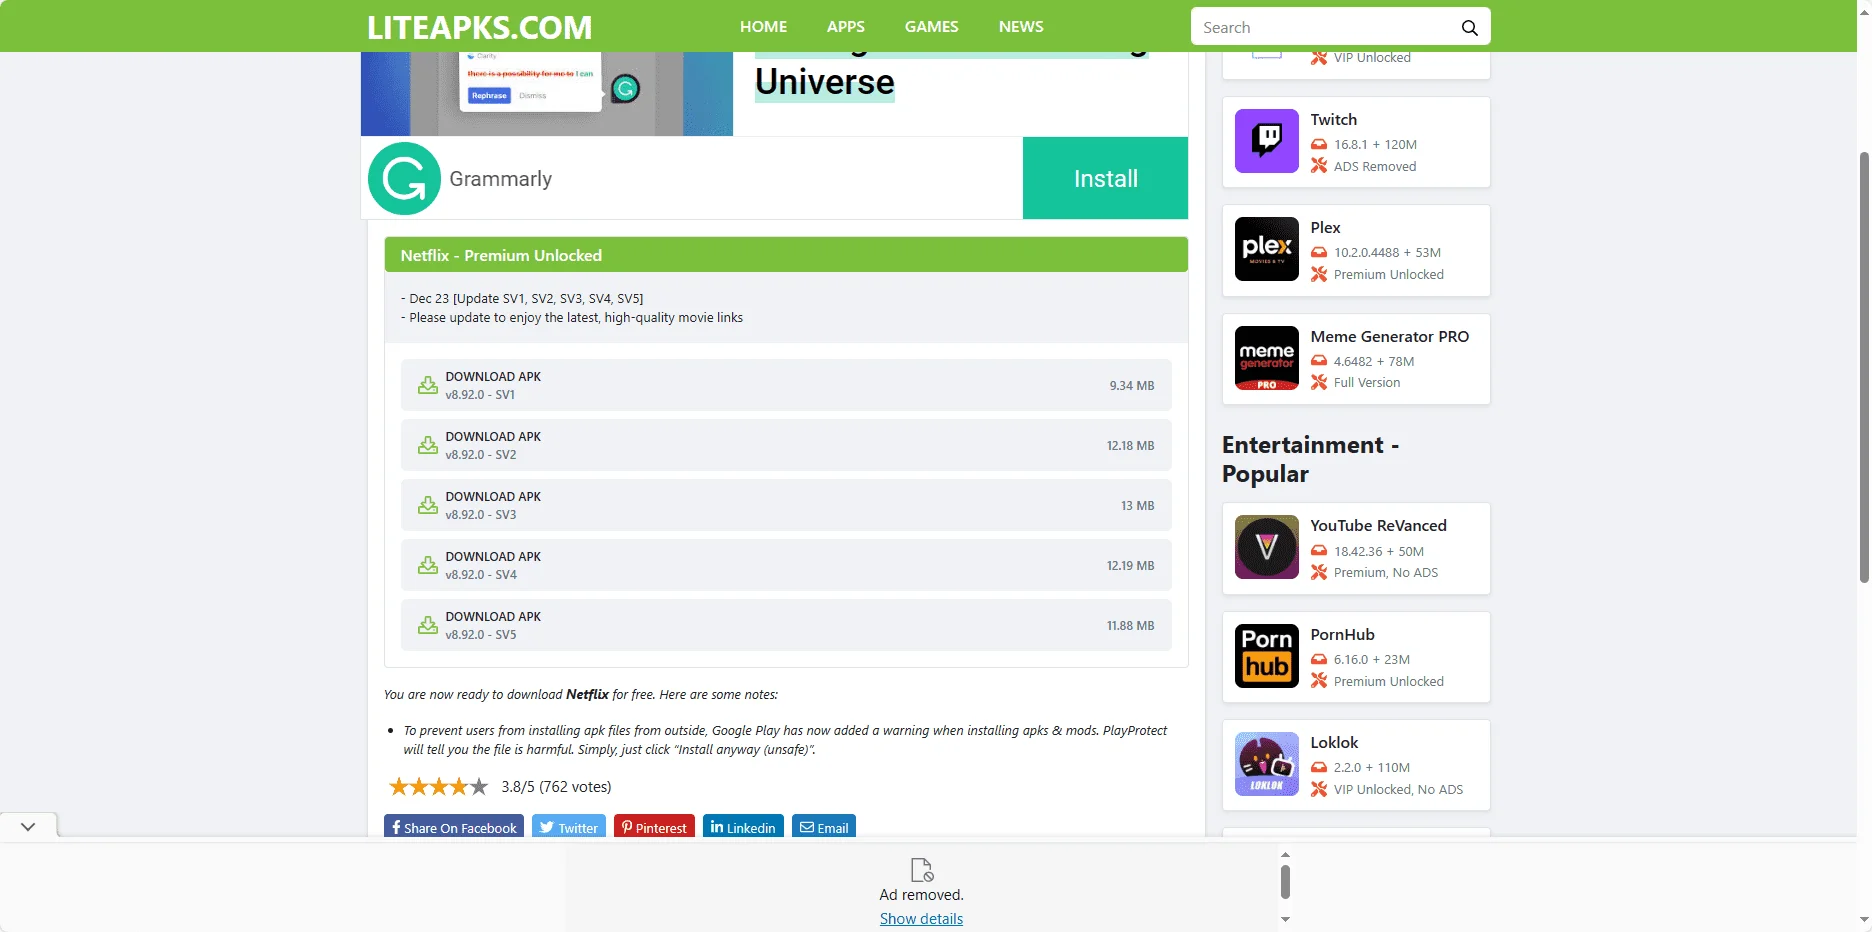Image resolution: width=1872 pixels, height=932 pixels.
Task: Click the search magnifier icon
Action: point(1469,27)
